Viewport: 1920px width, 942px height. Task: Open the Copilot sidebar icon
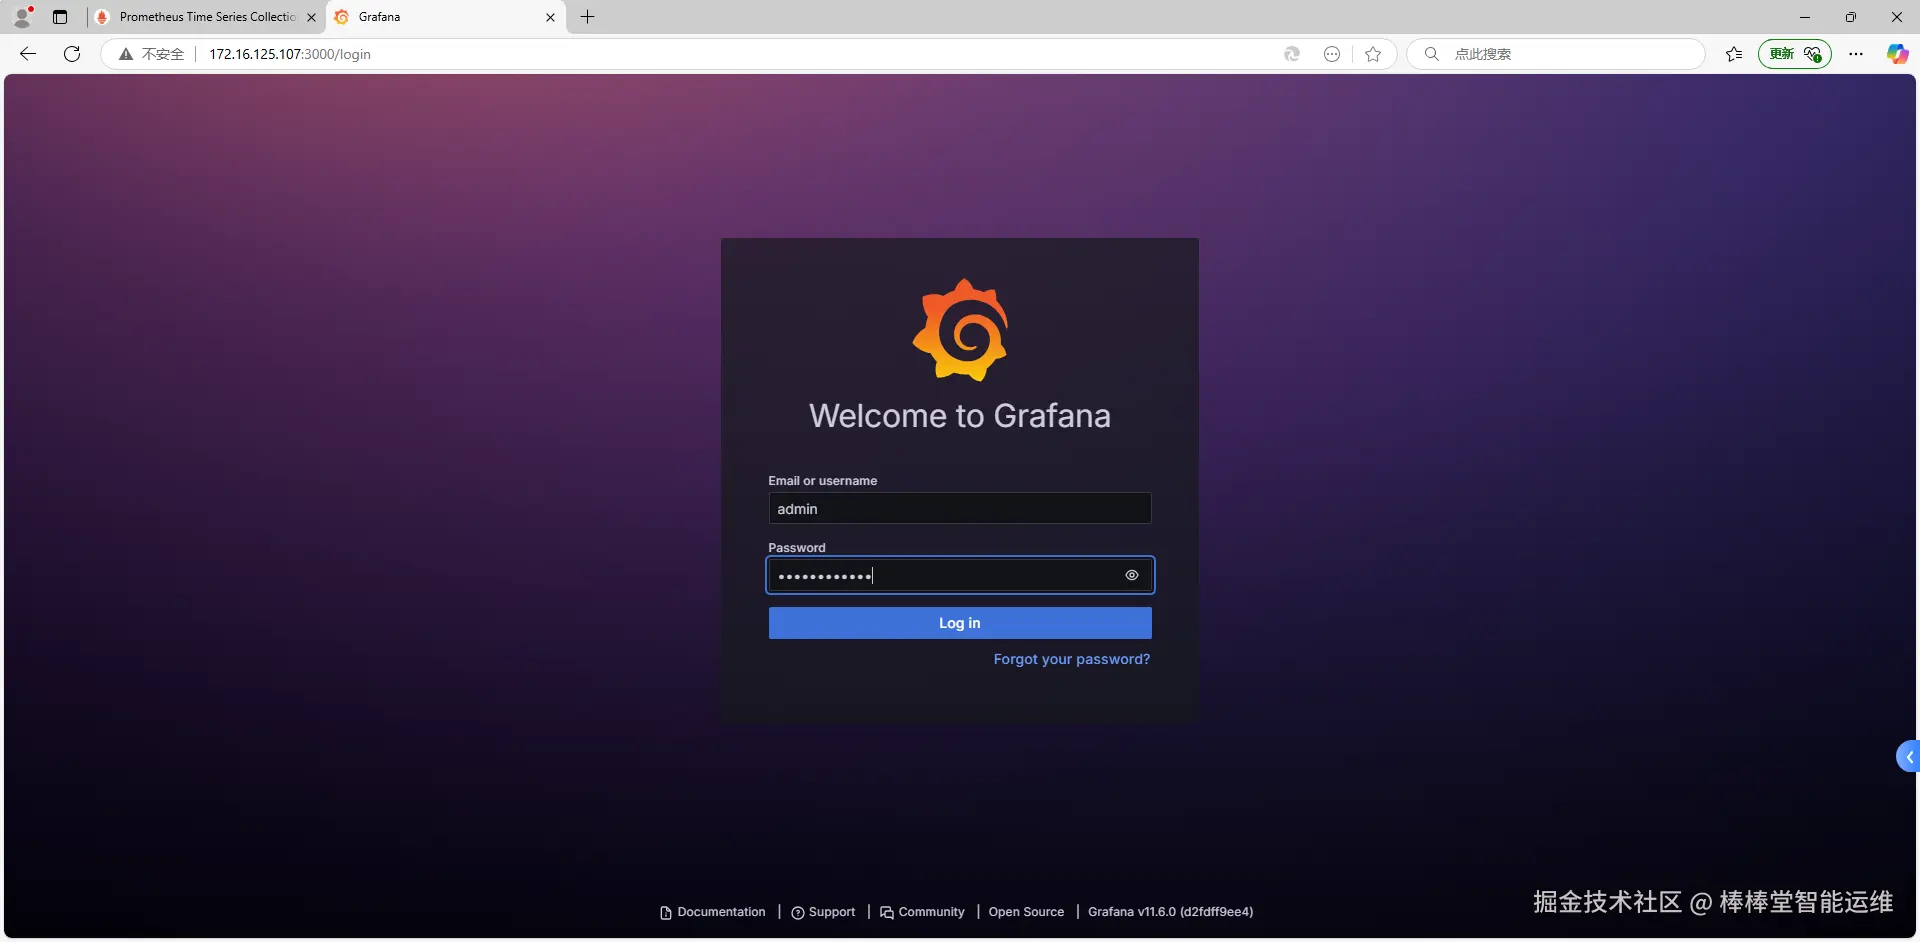click(1897, 54)
